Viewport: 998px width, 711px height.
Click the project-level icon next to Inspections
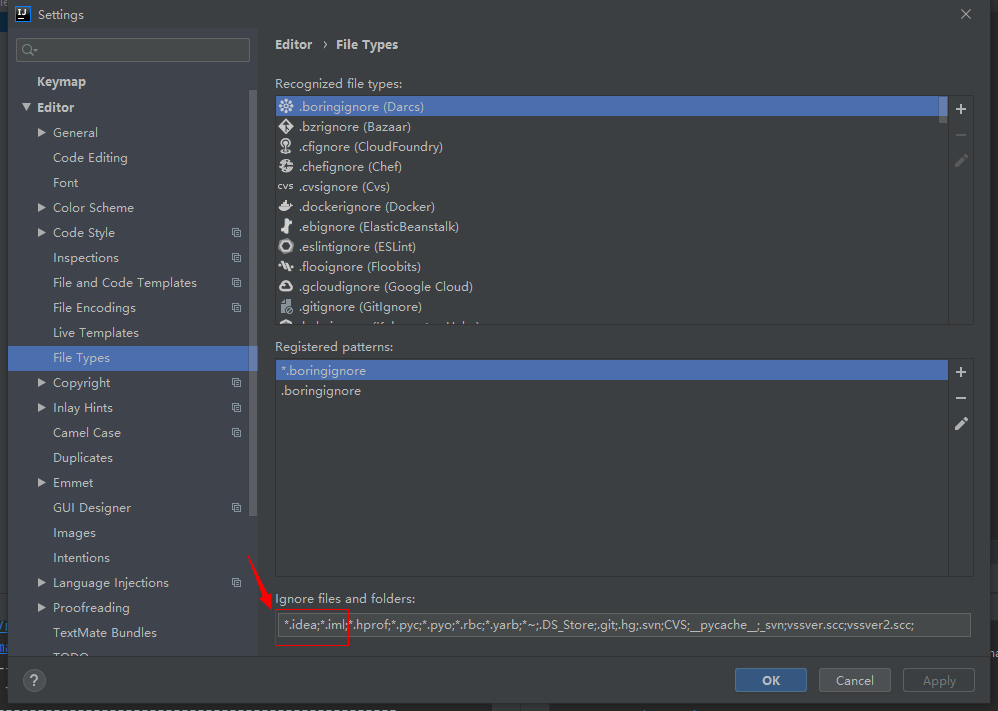pos(237,258)
